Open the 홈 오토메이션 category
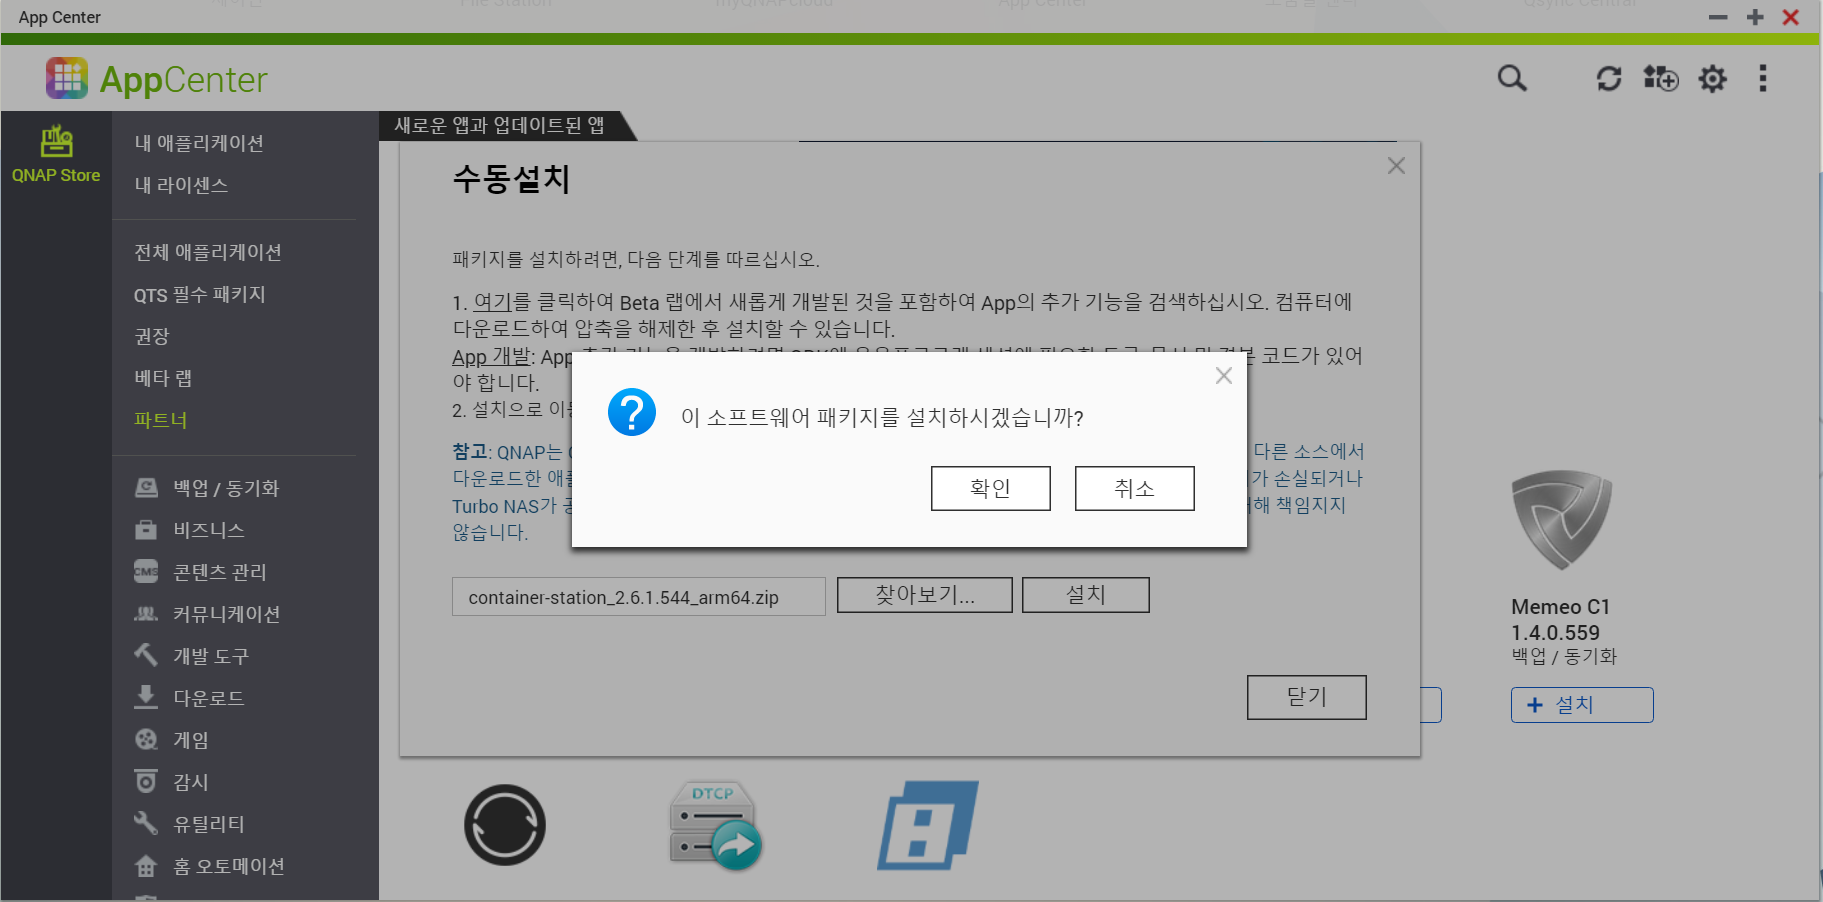Screen dimensions: 1823x902 click(229, 866)
